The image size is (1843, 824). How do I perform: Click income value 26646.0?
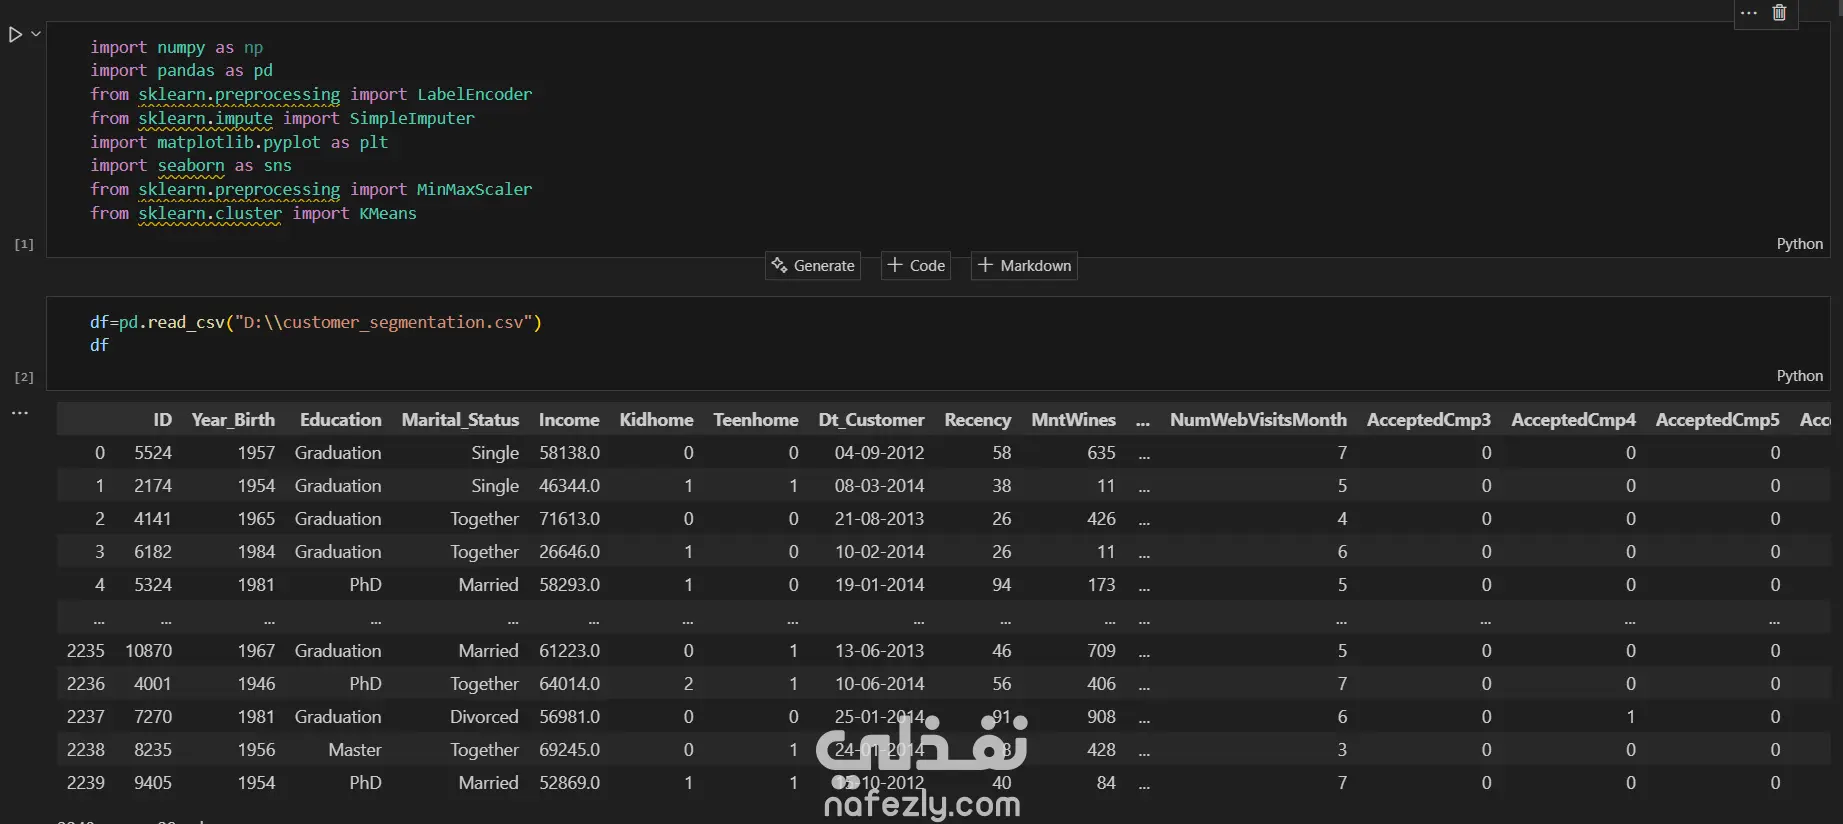coord(569,552)
